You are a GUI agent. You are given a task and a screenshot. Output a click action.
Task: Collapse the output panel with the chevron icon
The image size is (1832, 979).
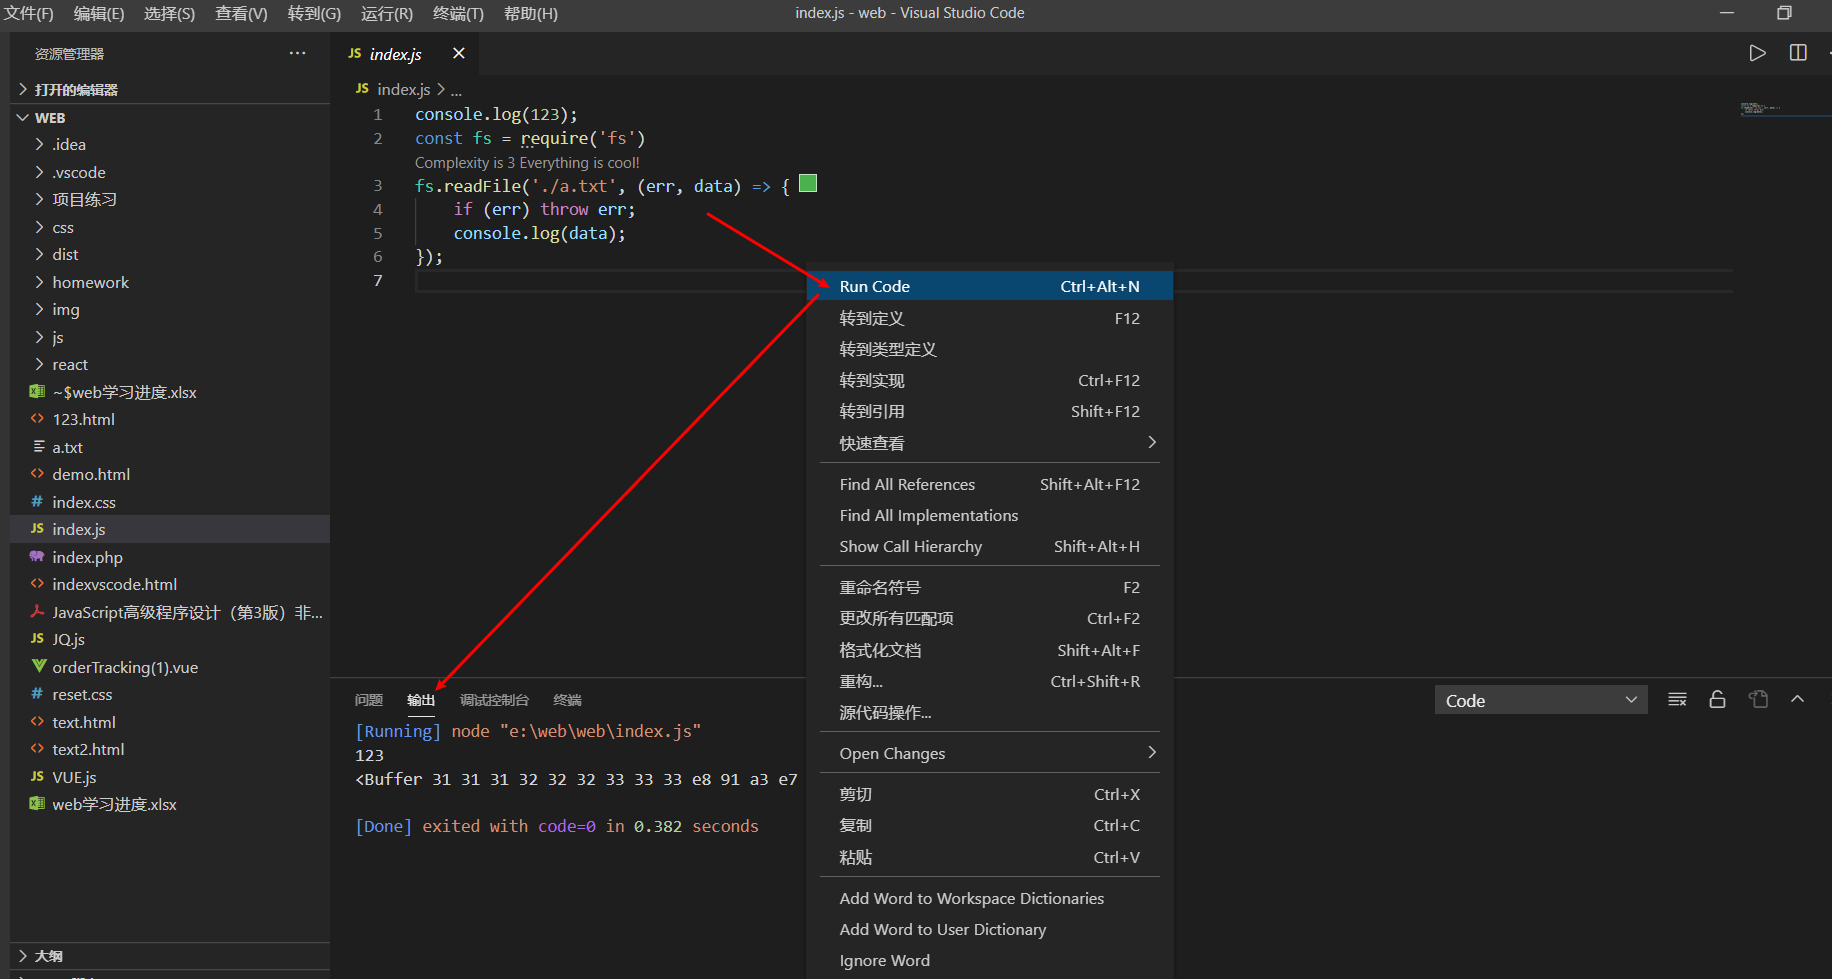tap(1797, 699)
